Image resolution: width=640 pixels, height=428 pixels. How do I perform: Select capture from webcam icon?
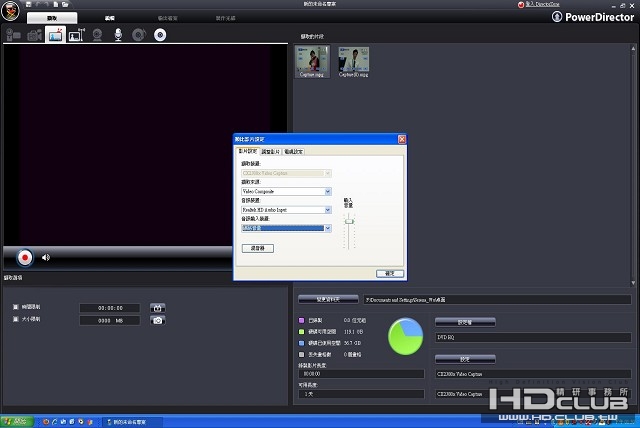point(98,35)
